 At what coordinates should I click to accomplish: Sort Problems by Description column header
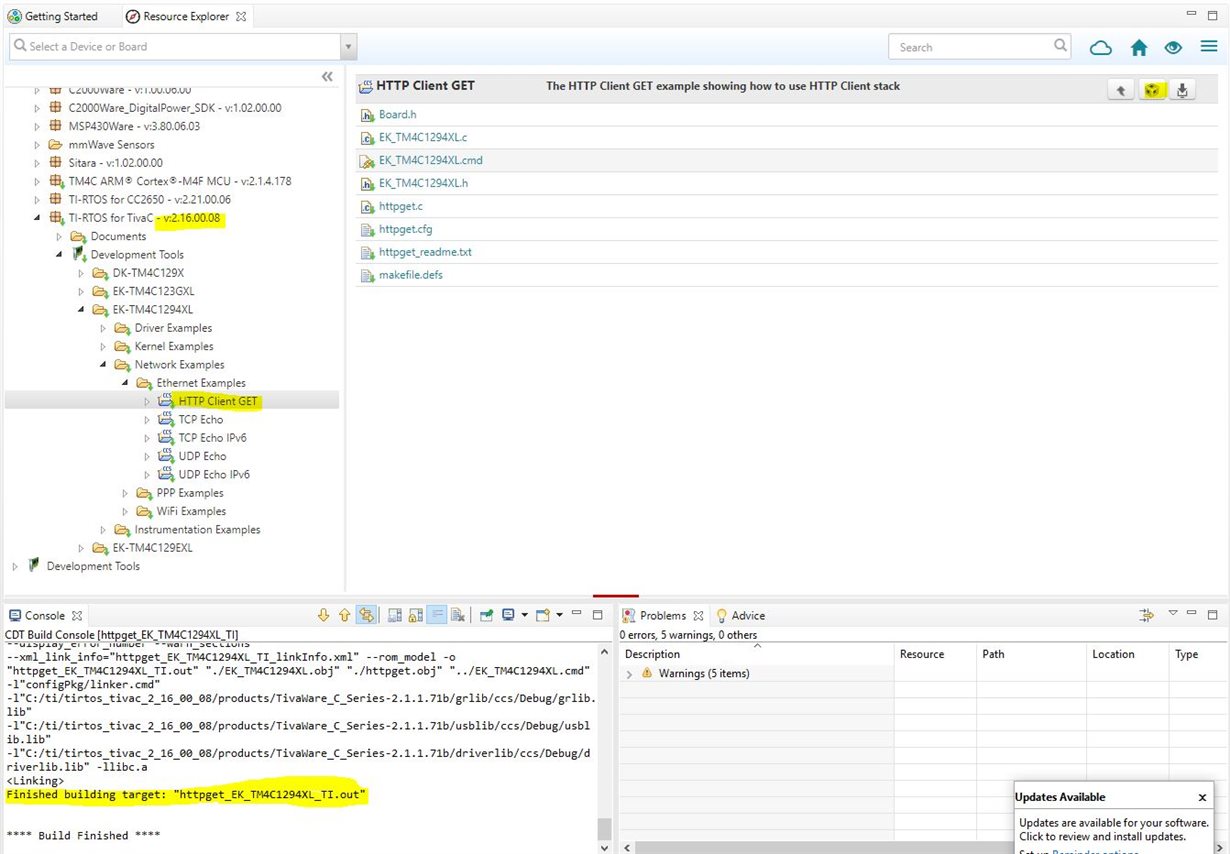tap(756, 654)
